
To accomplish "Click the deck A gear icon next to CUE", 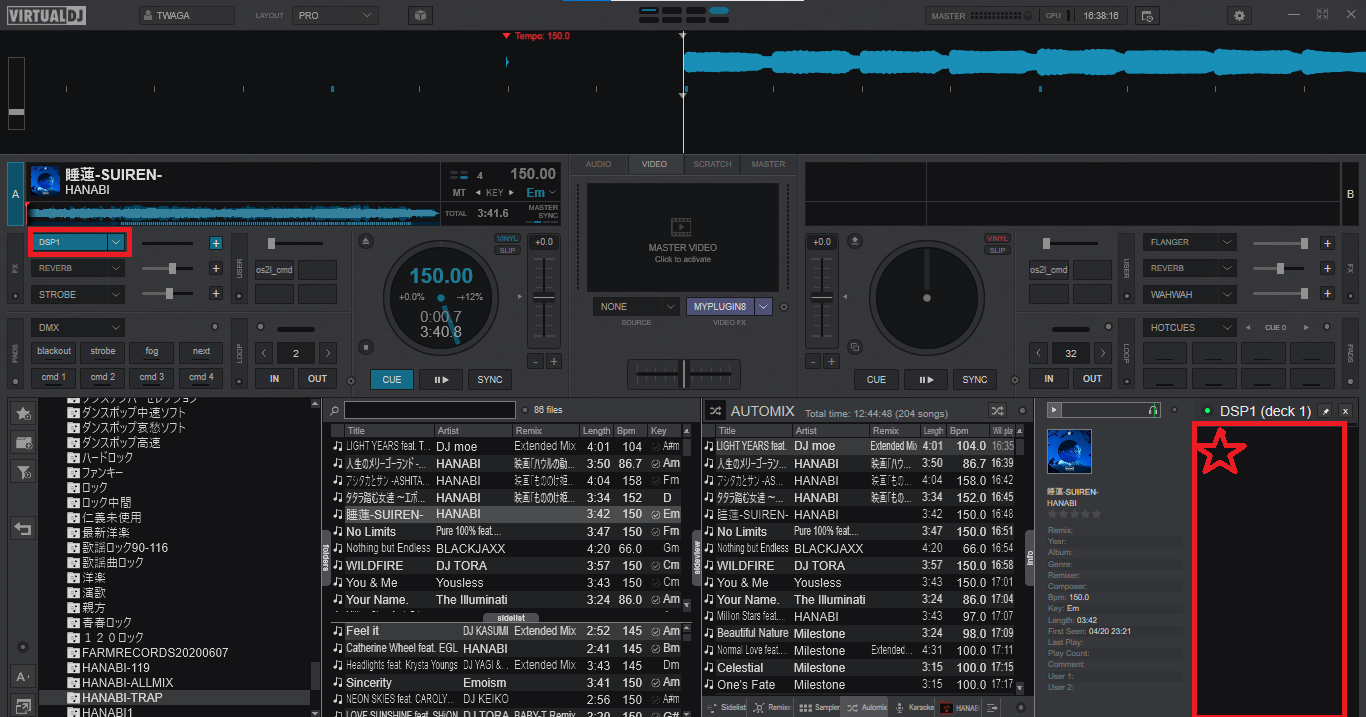I will click(x=350, y=381).
